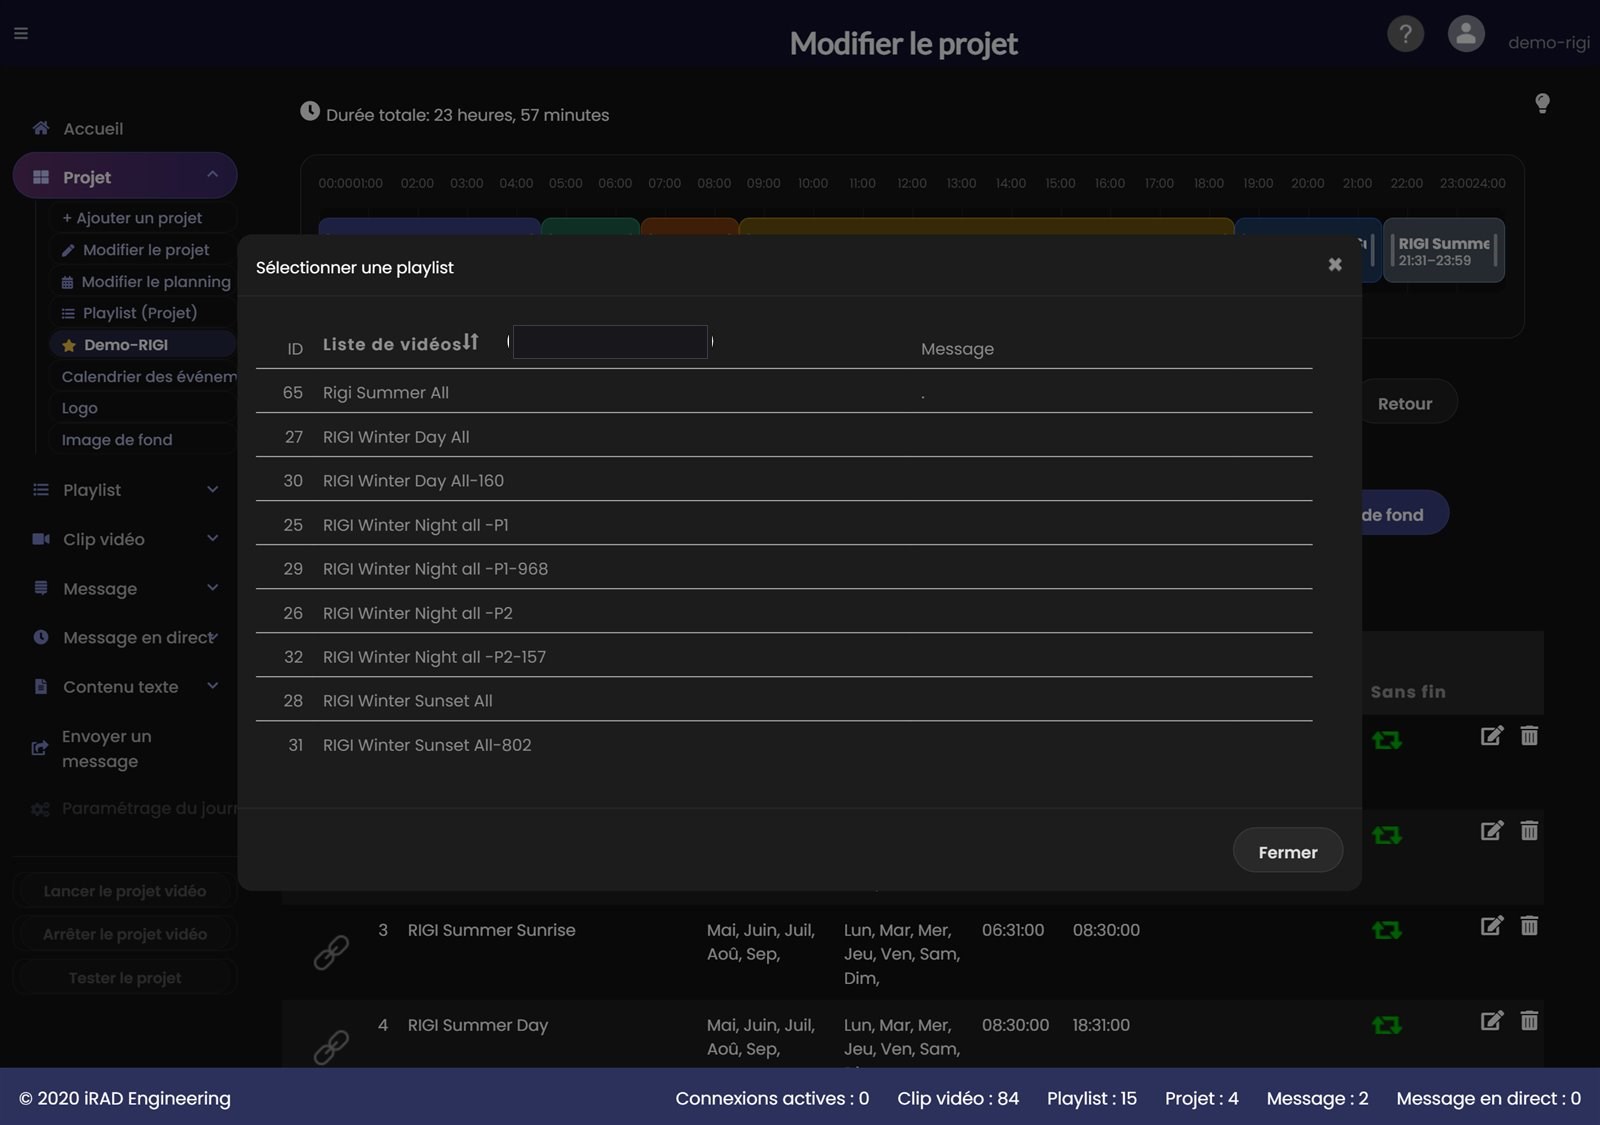Edit the RIGI Summer Day row
Screen dimensions: 1600x1125
point(1491,1021)
